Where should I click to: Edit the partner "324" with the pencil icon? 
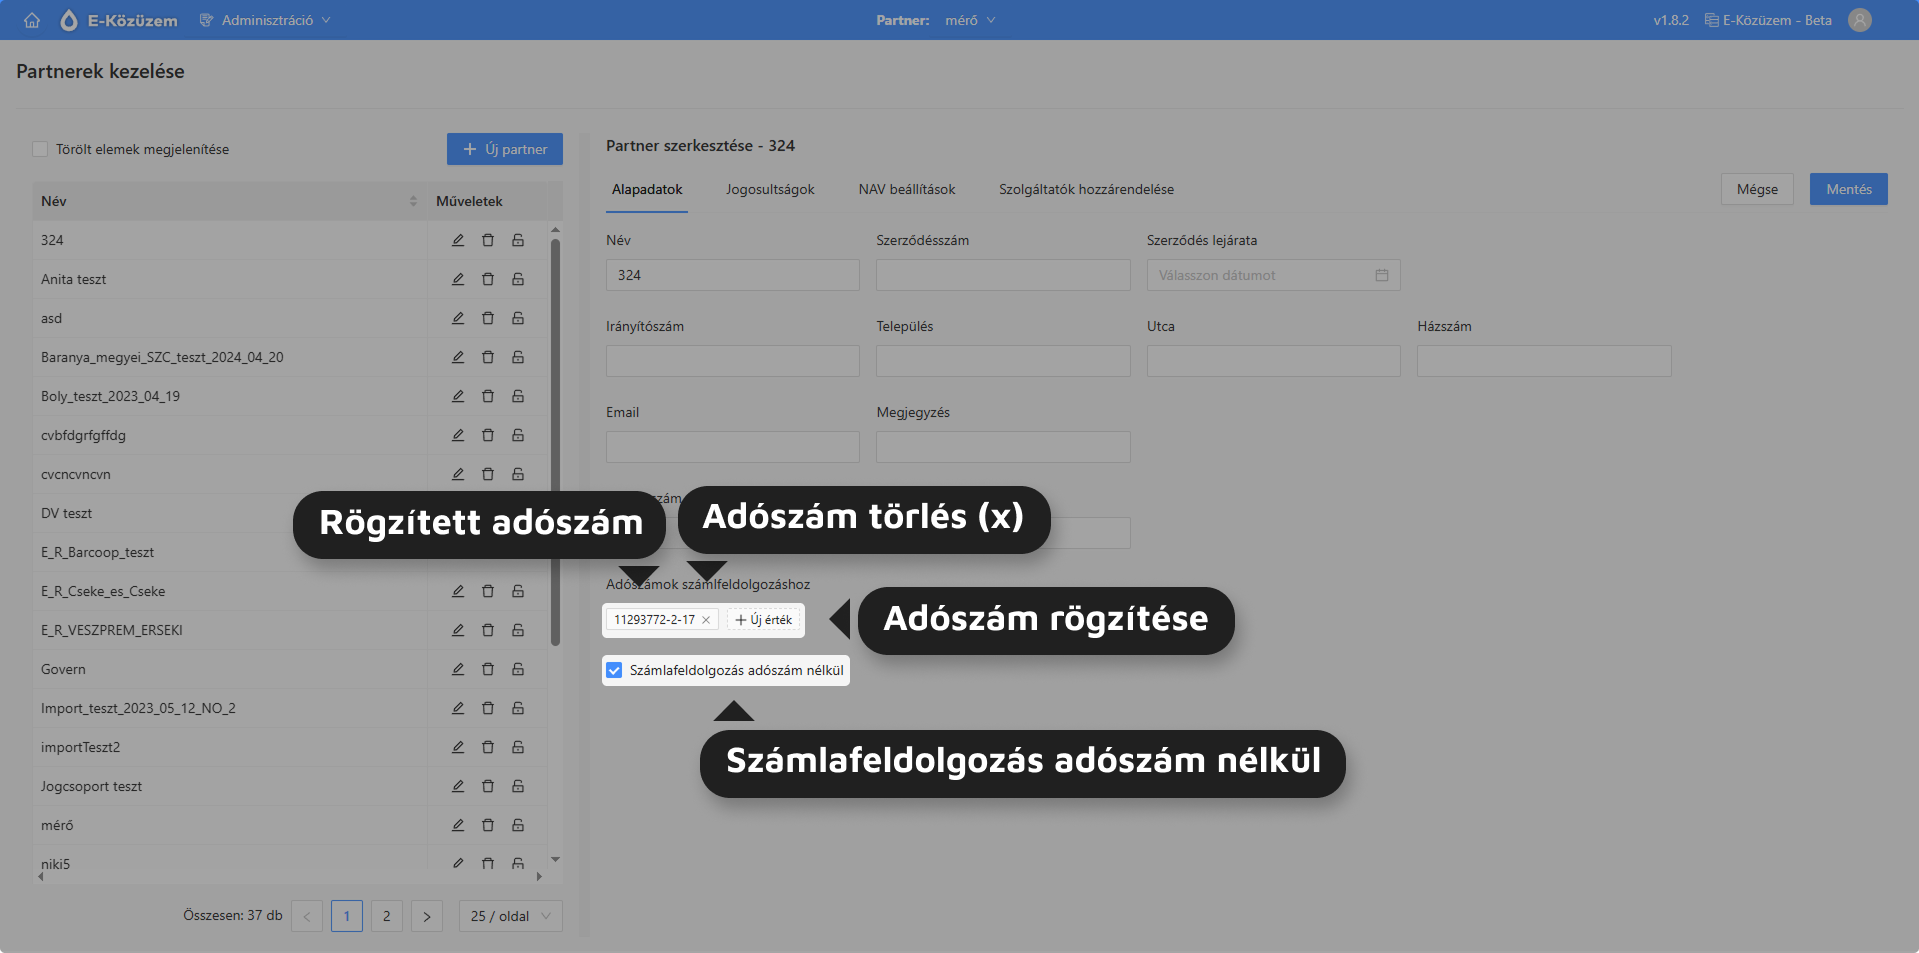(458, 240)
